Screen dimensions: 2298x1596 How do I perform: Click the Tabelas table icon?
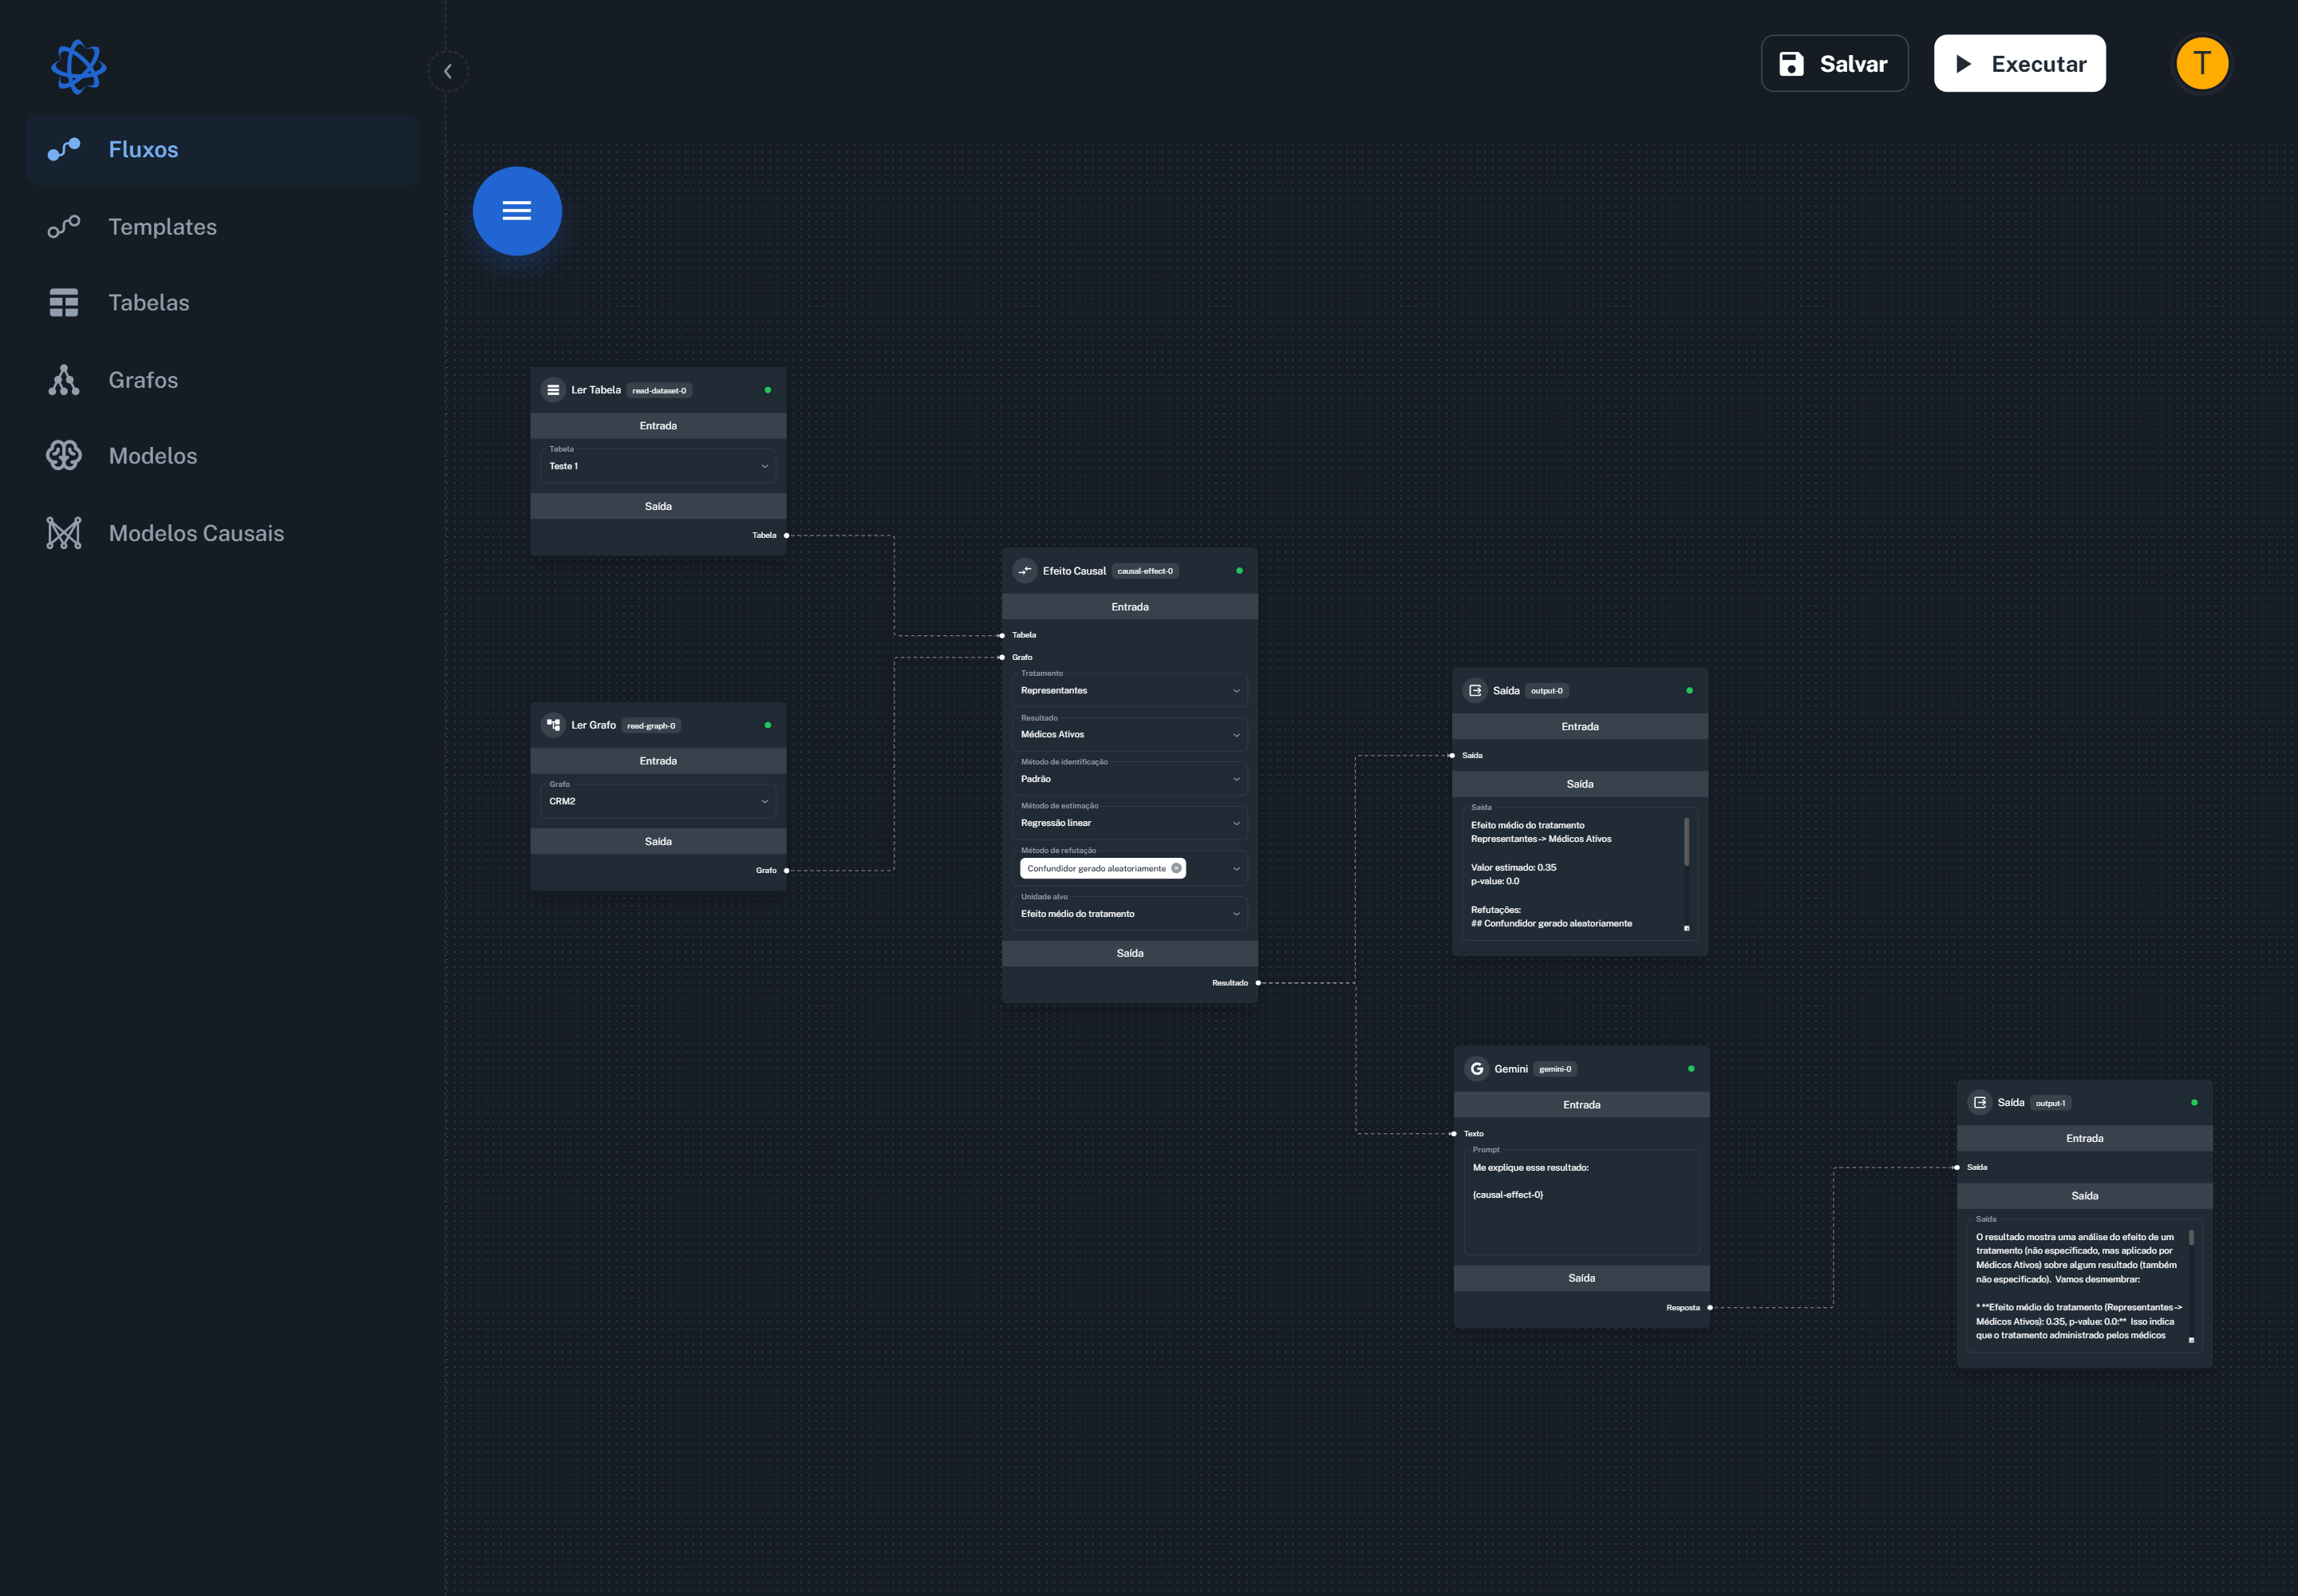pyautogui.click(x=64, y=303)
